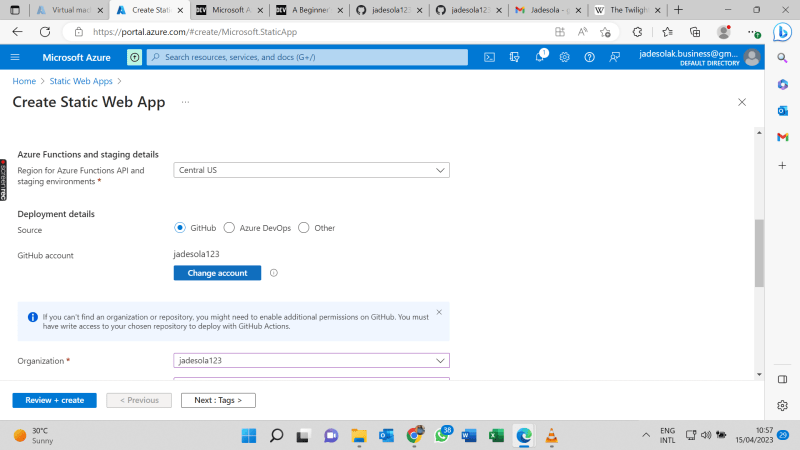The width and height of the screenshot is (800, 450).
Task: Open taskbar Search magnifier
Action: click(276, 436)
